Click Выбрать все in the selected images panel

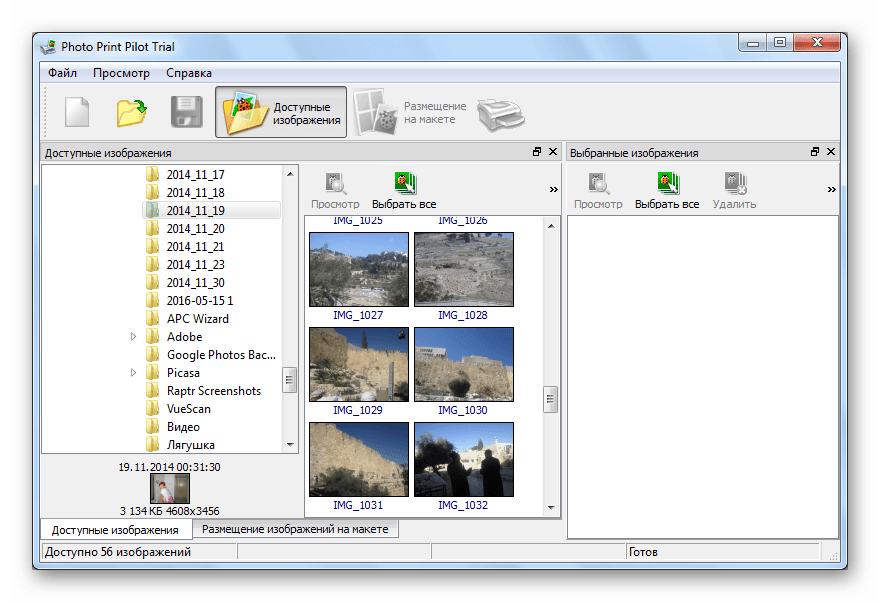667,191
